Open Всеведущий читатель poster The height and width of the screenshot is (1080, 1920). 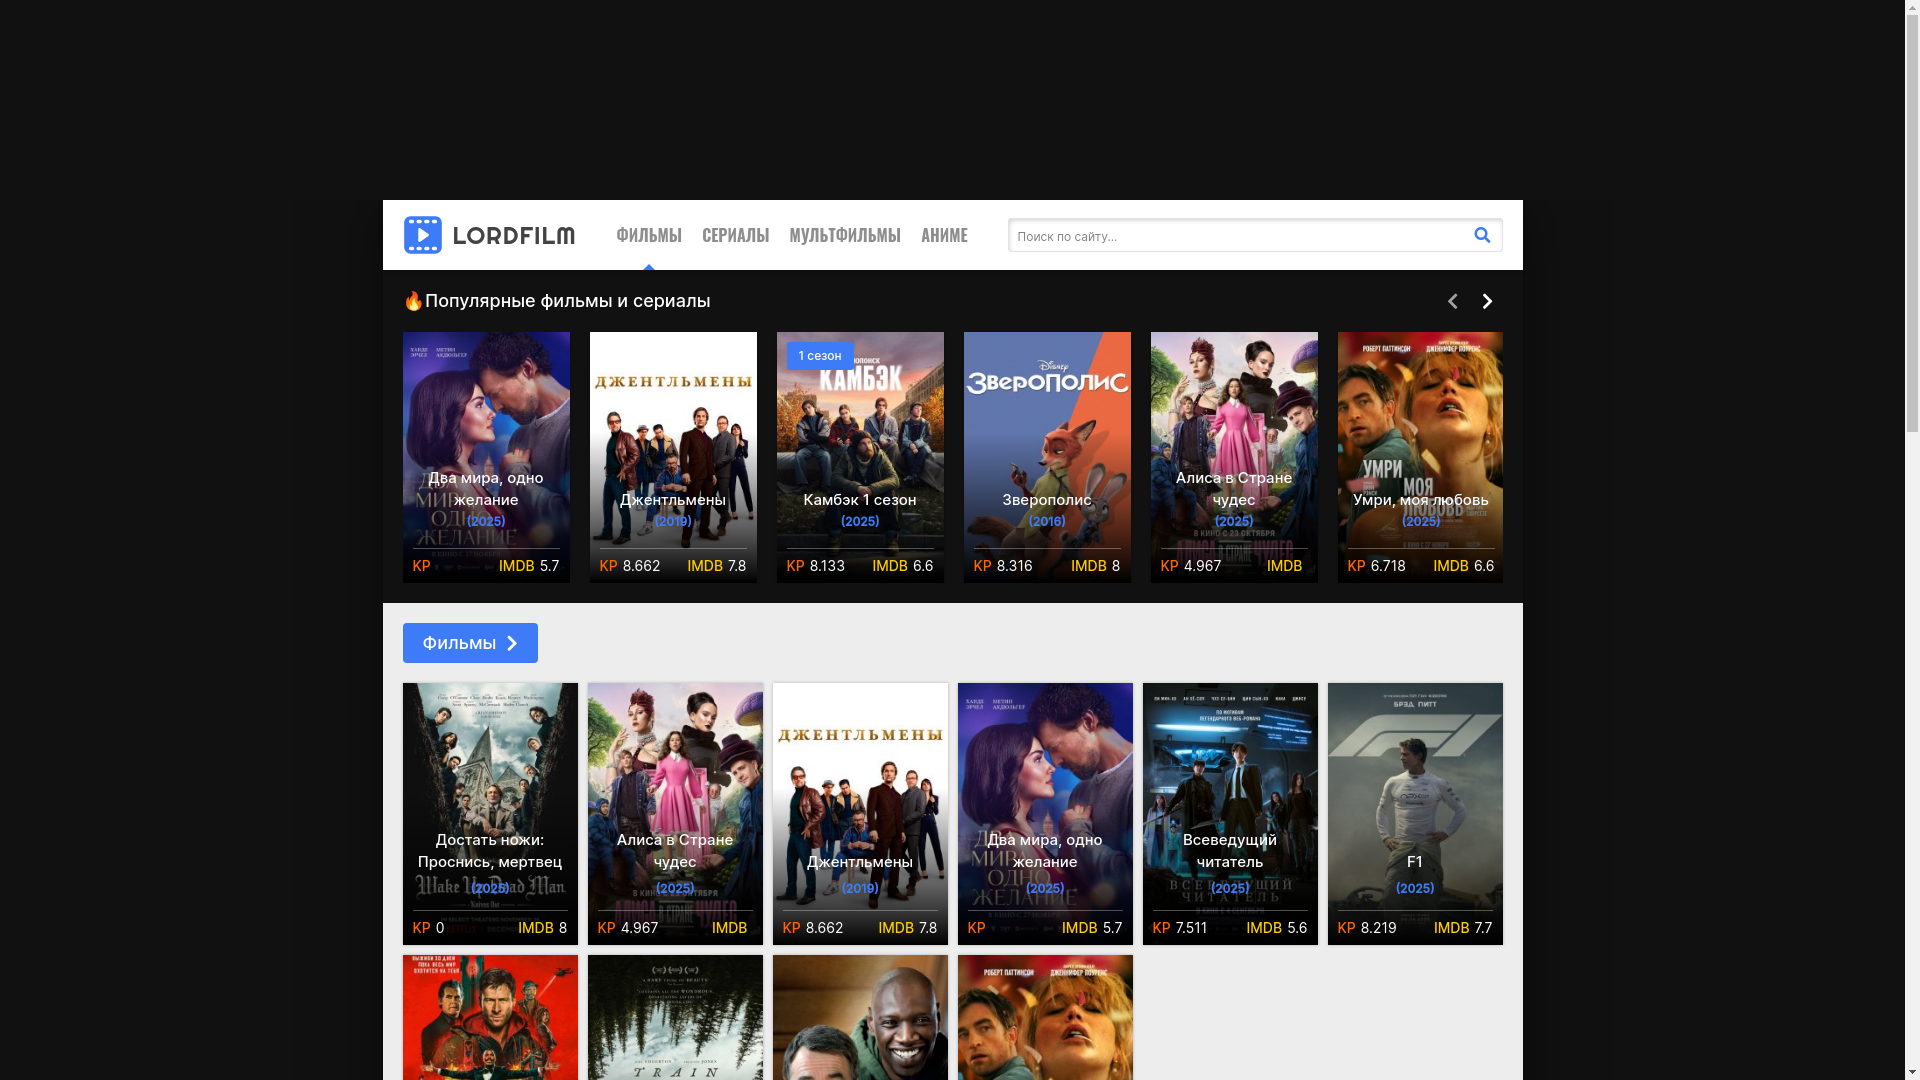point(1230,814)
